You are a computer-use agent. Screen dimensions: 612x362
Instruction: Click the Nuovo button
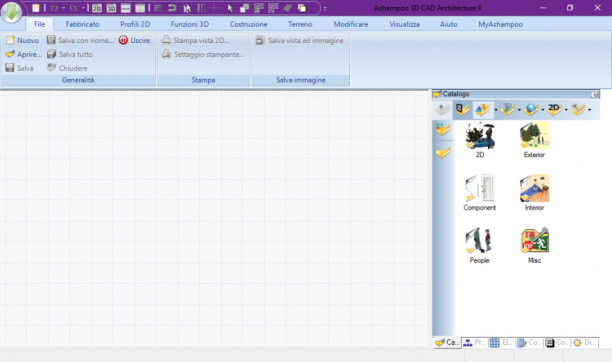22,40
